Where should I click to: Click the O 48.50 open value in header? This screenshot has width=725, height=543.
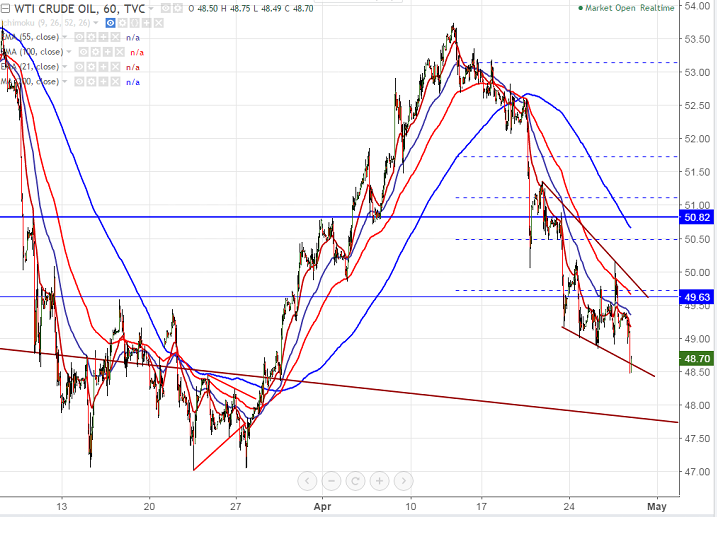click(203, 9)
